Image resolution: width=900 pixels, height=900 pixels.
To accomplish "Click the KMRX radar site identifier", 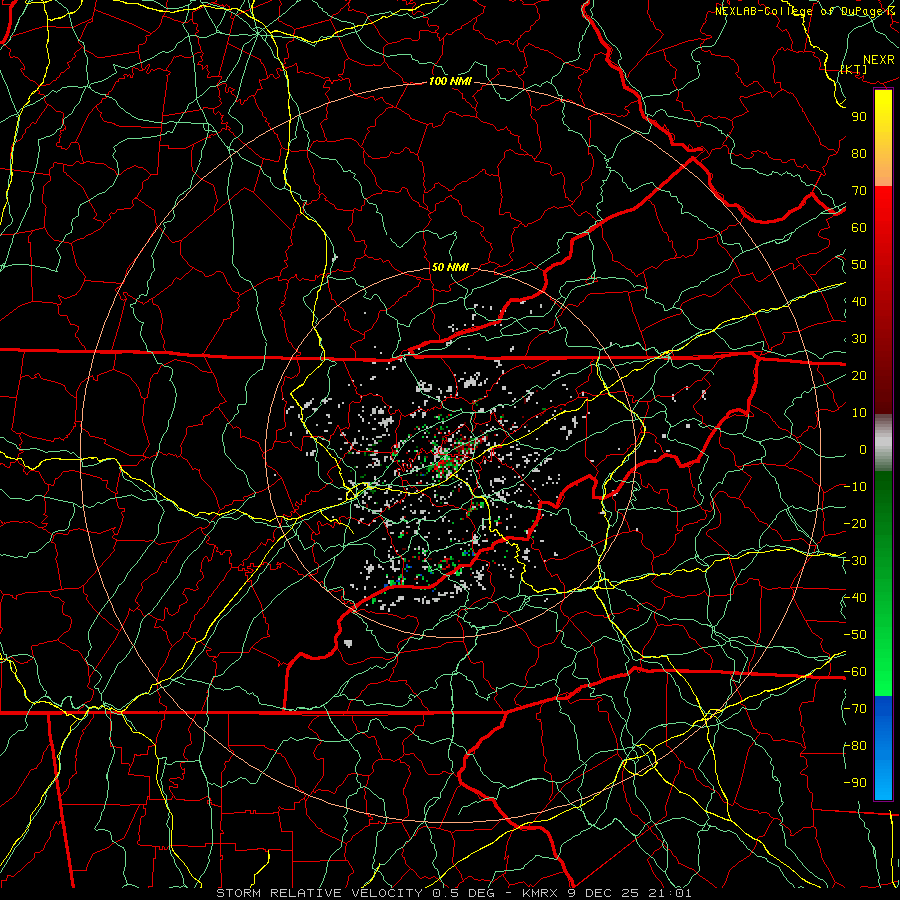I will [540, 893].
